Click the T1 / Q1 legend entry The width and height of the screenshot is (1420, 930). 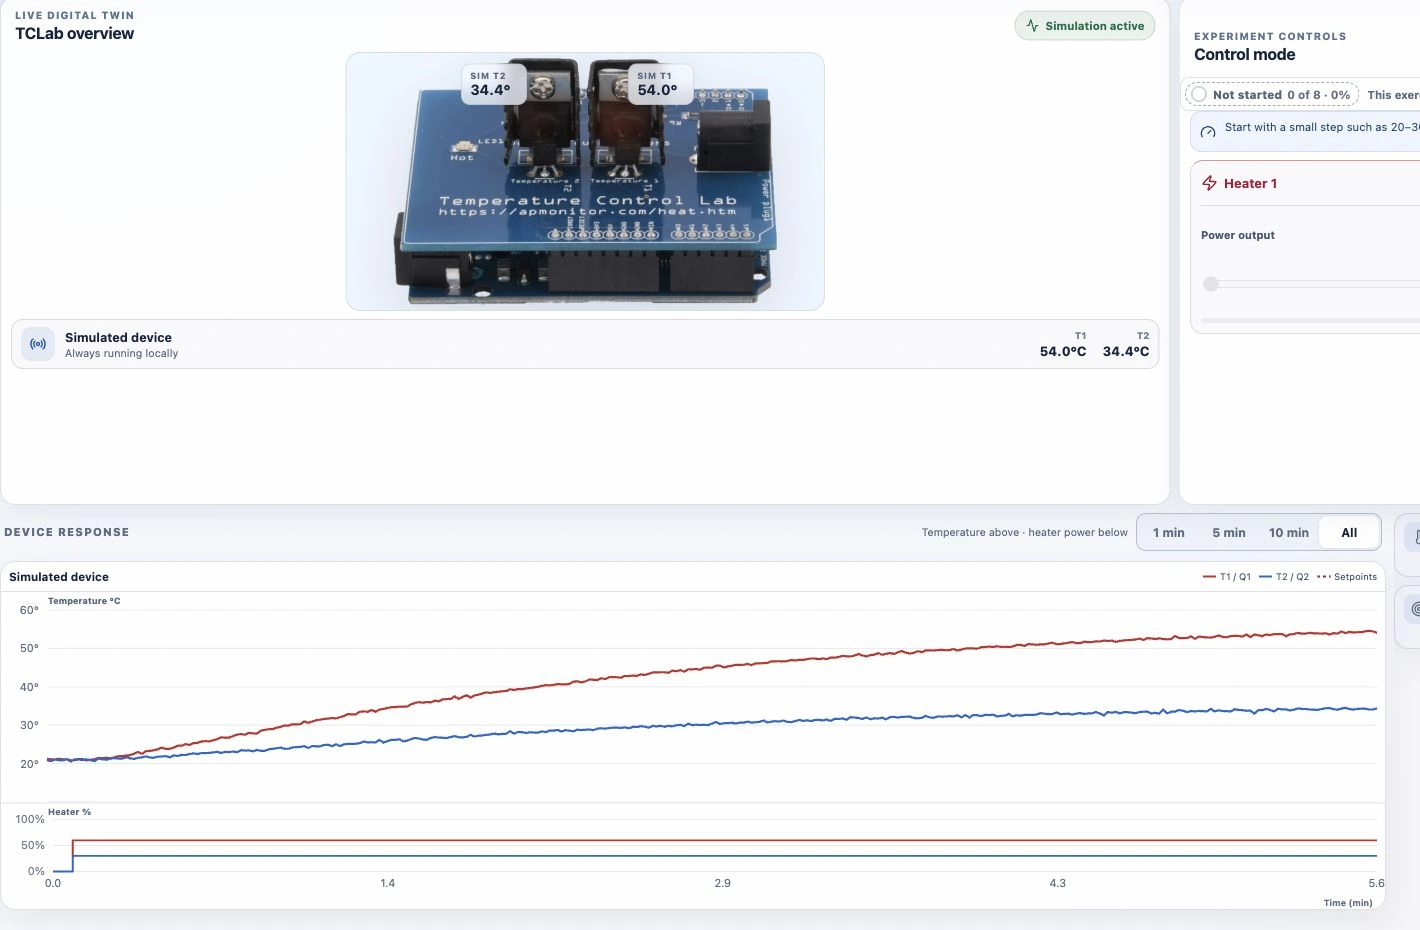click(x=1227, y=577)
